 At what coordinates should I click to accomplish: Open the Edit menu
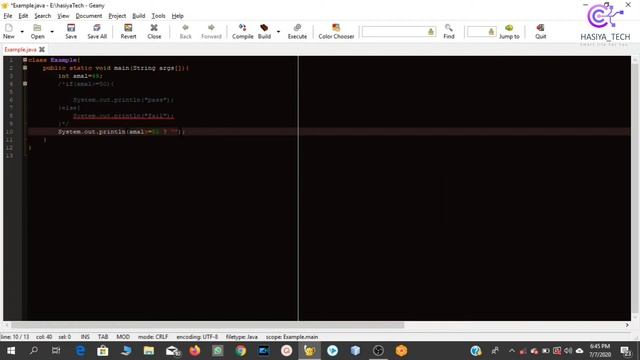[x=23, y=16]
